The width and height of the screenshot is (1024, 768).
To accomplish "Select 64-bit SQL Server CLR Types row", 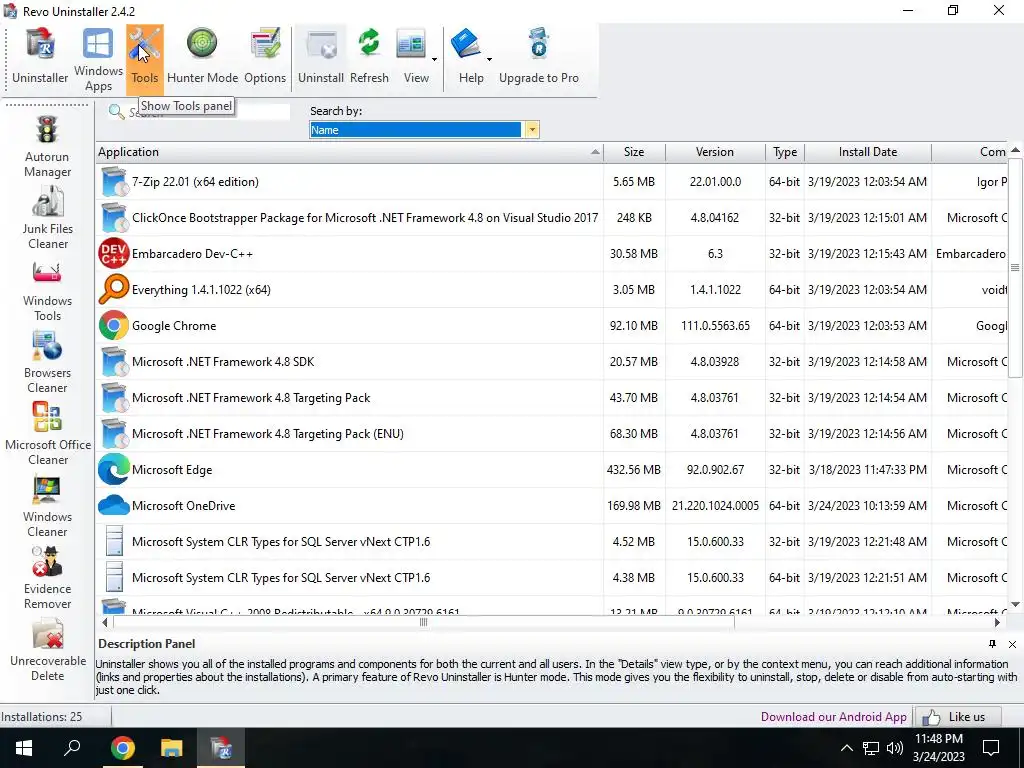I will [552, 577].
